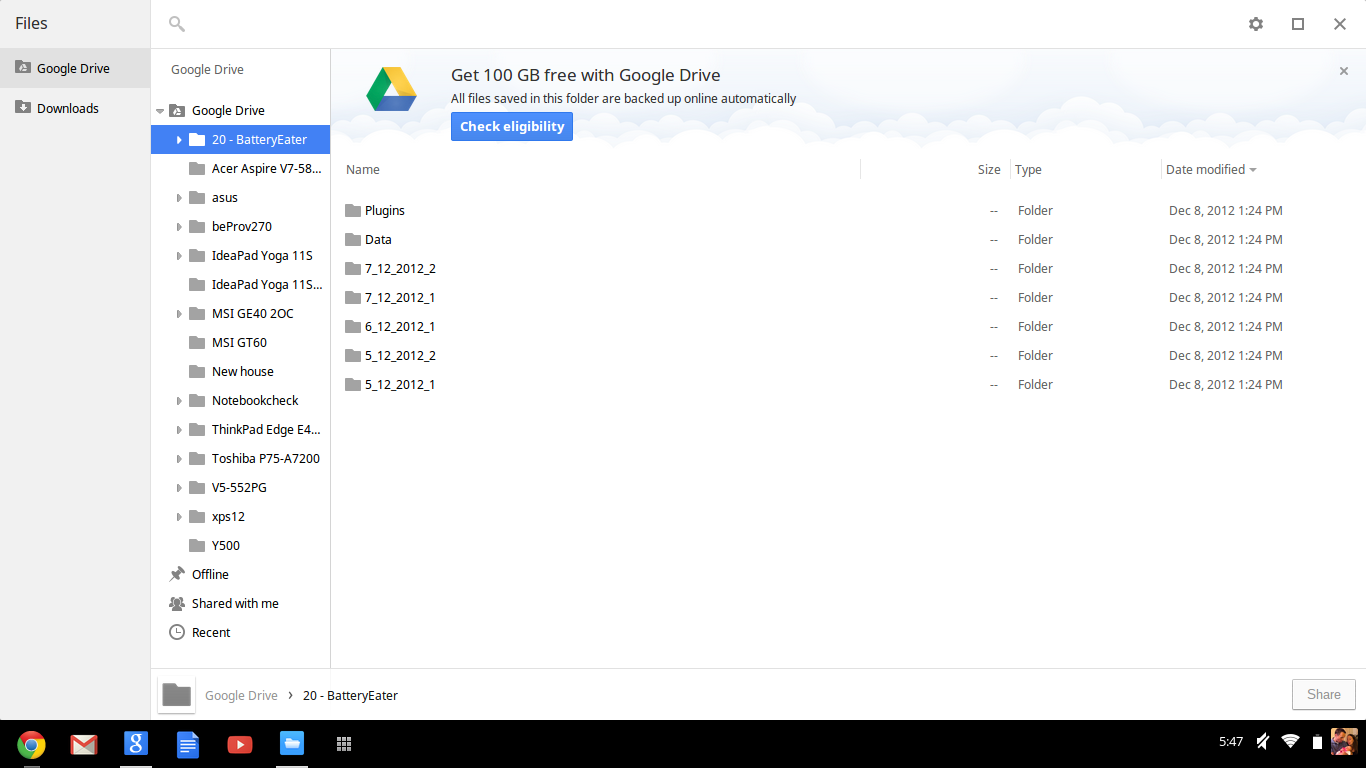The height and width of the screenshot is (768, 1366).
Task: Click the Check eligibility button
Action: 512,127
